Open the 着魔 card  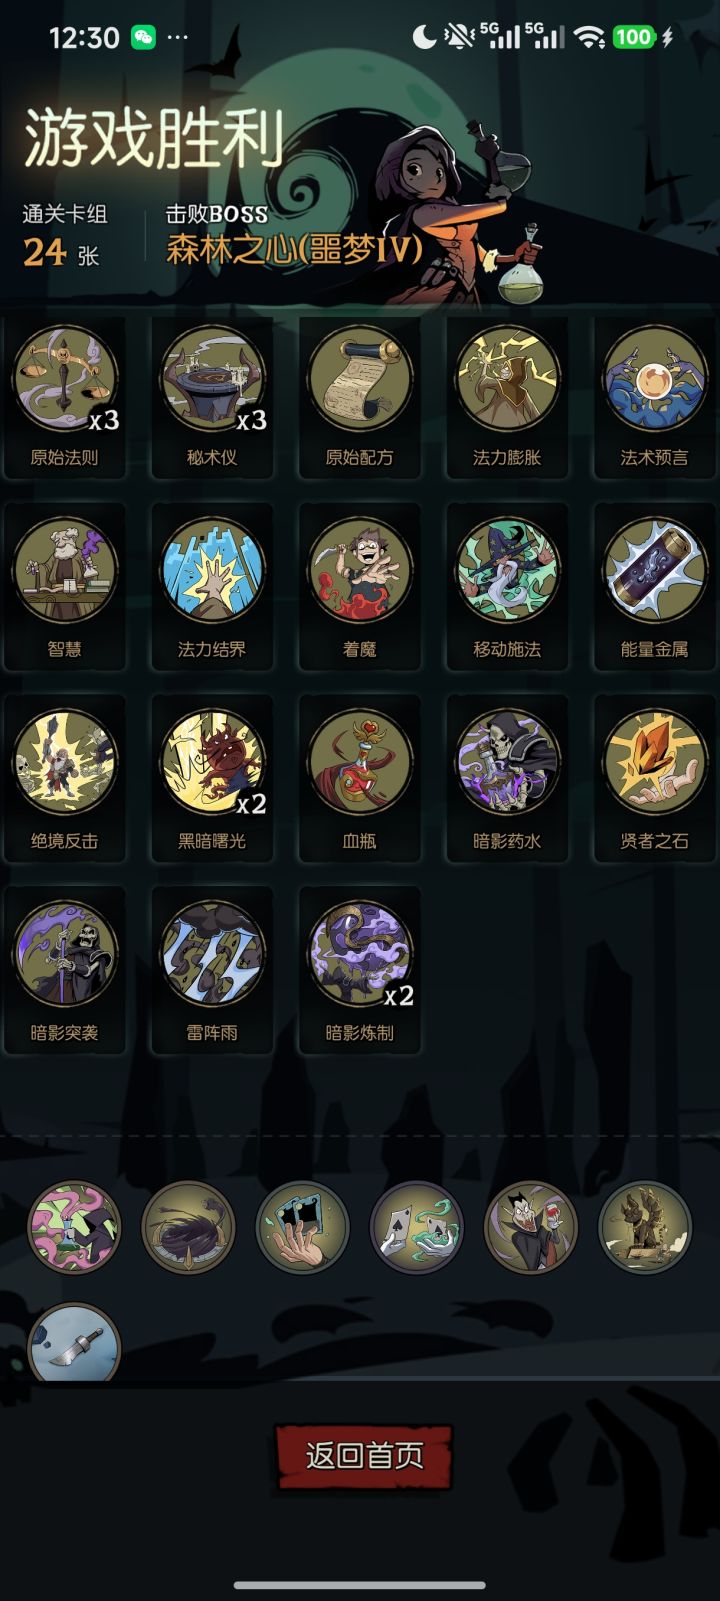[x=359, y=587]
